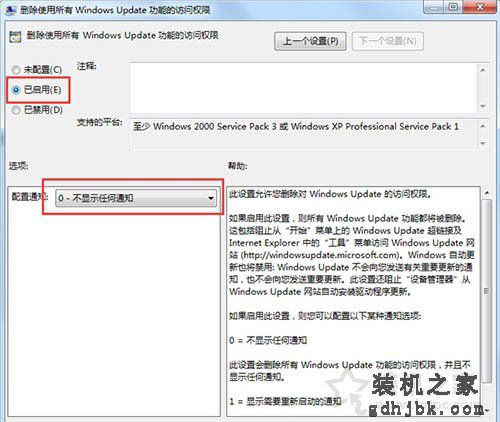Click the comment box scroll up arrow
Screen dimensions: 500x422
click(x=483, y=70)
